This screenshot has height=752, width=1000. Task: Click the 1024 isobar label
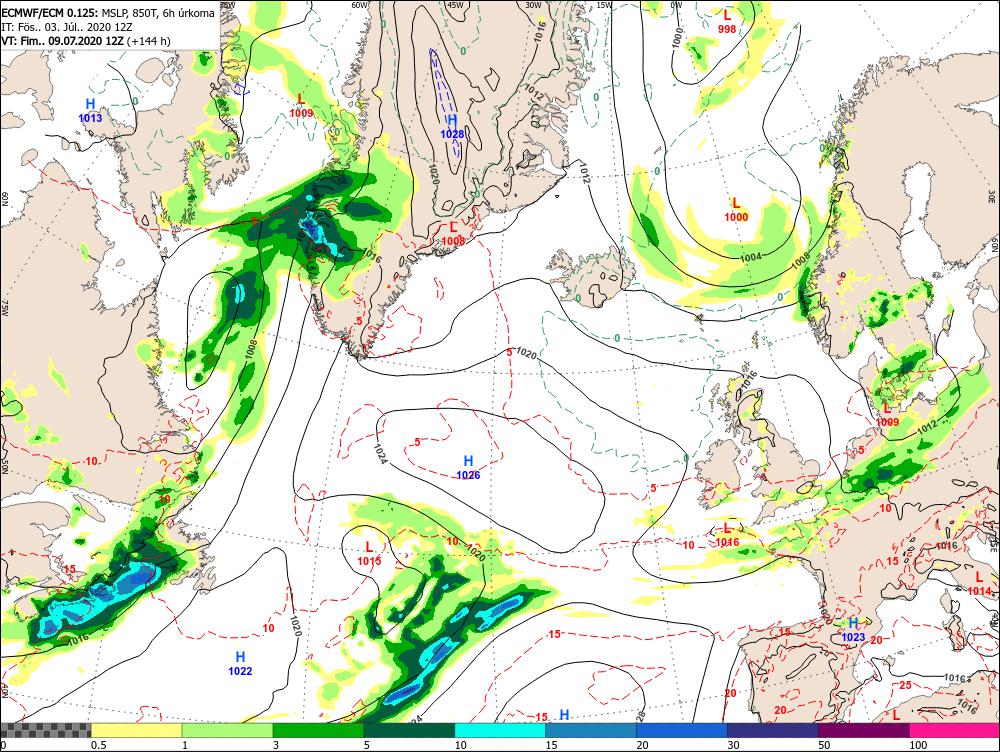(379, 451)
